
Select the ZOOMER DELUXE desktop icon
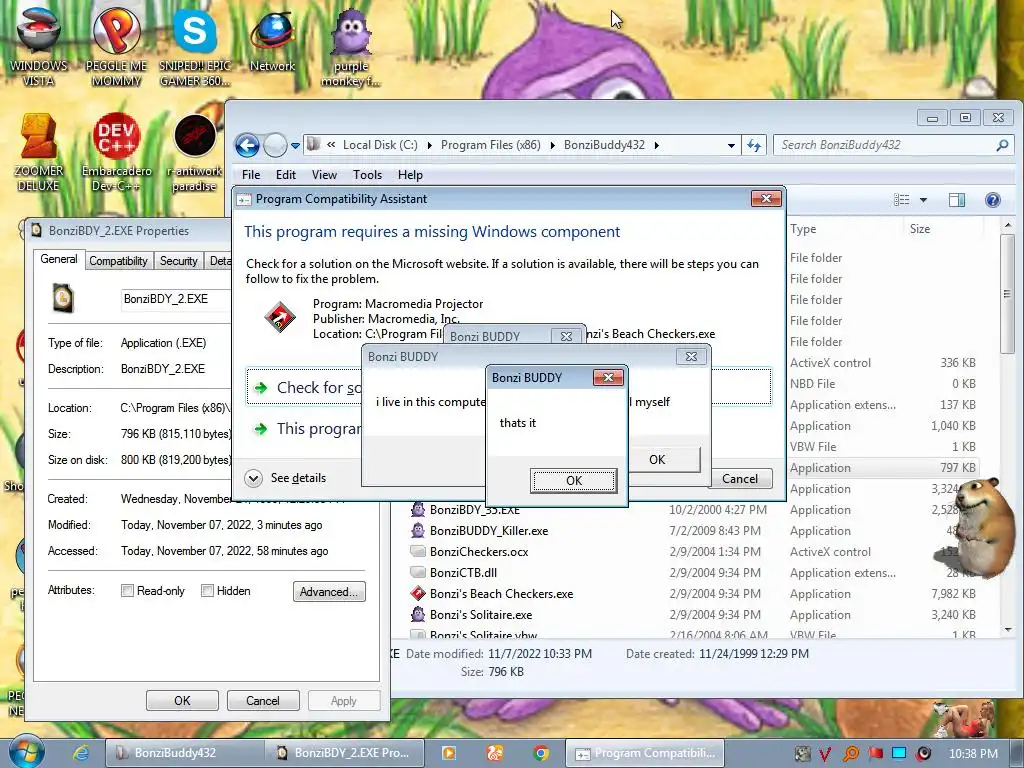[39, 153]
